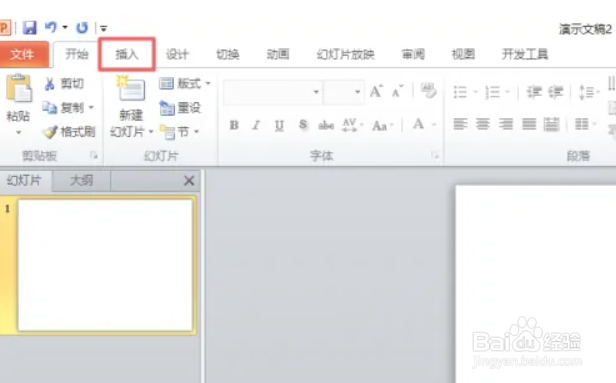Switch to the 开始 ribbon tab

click(77, 54)
